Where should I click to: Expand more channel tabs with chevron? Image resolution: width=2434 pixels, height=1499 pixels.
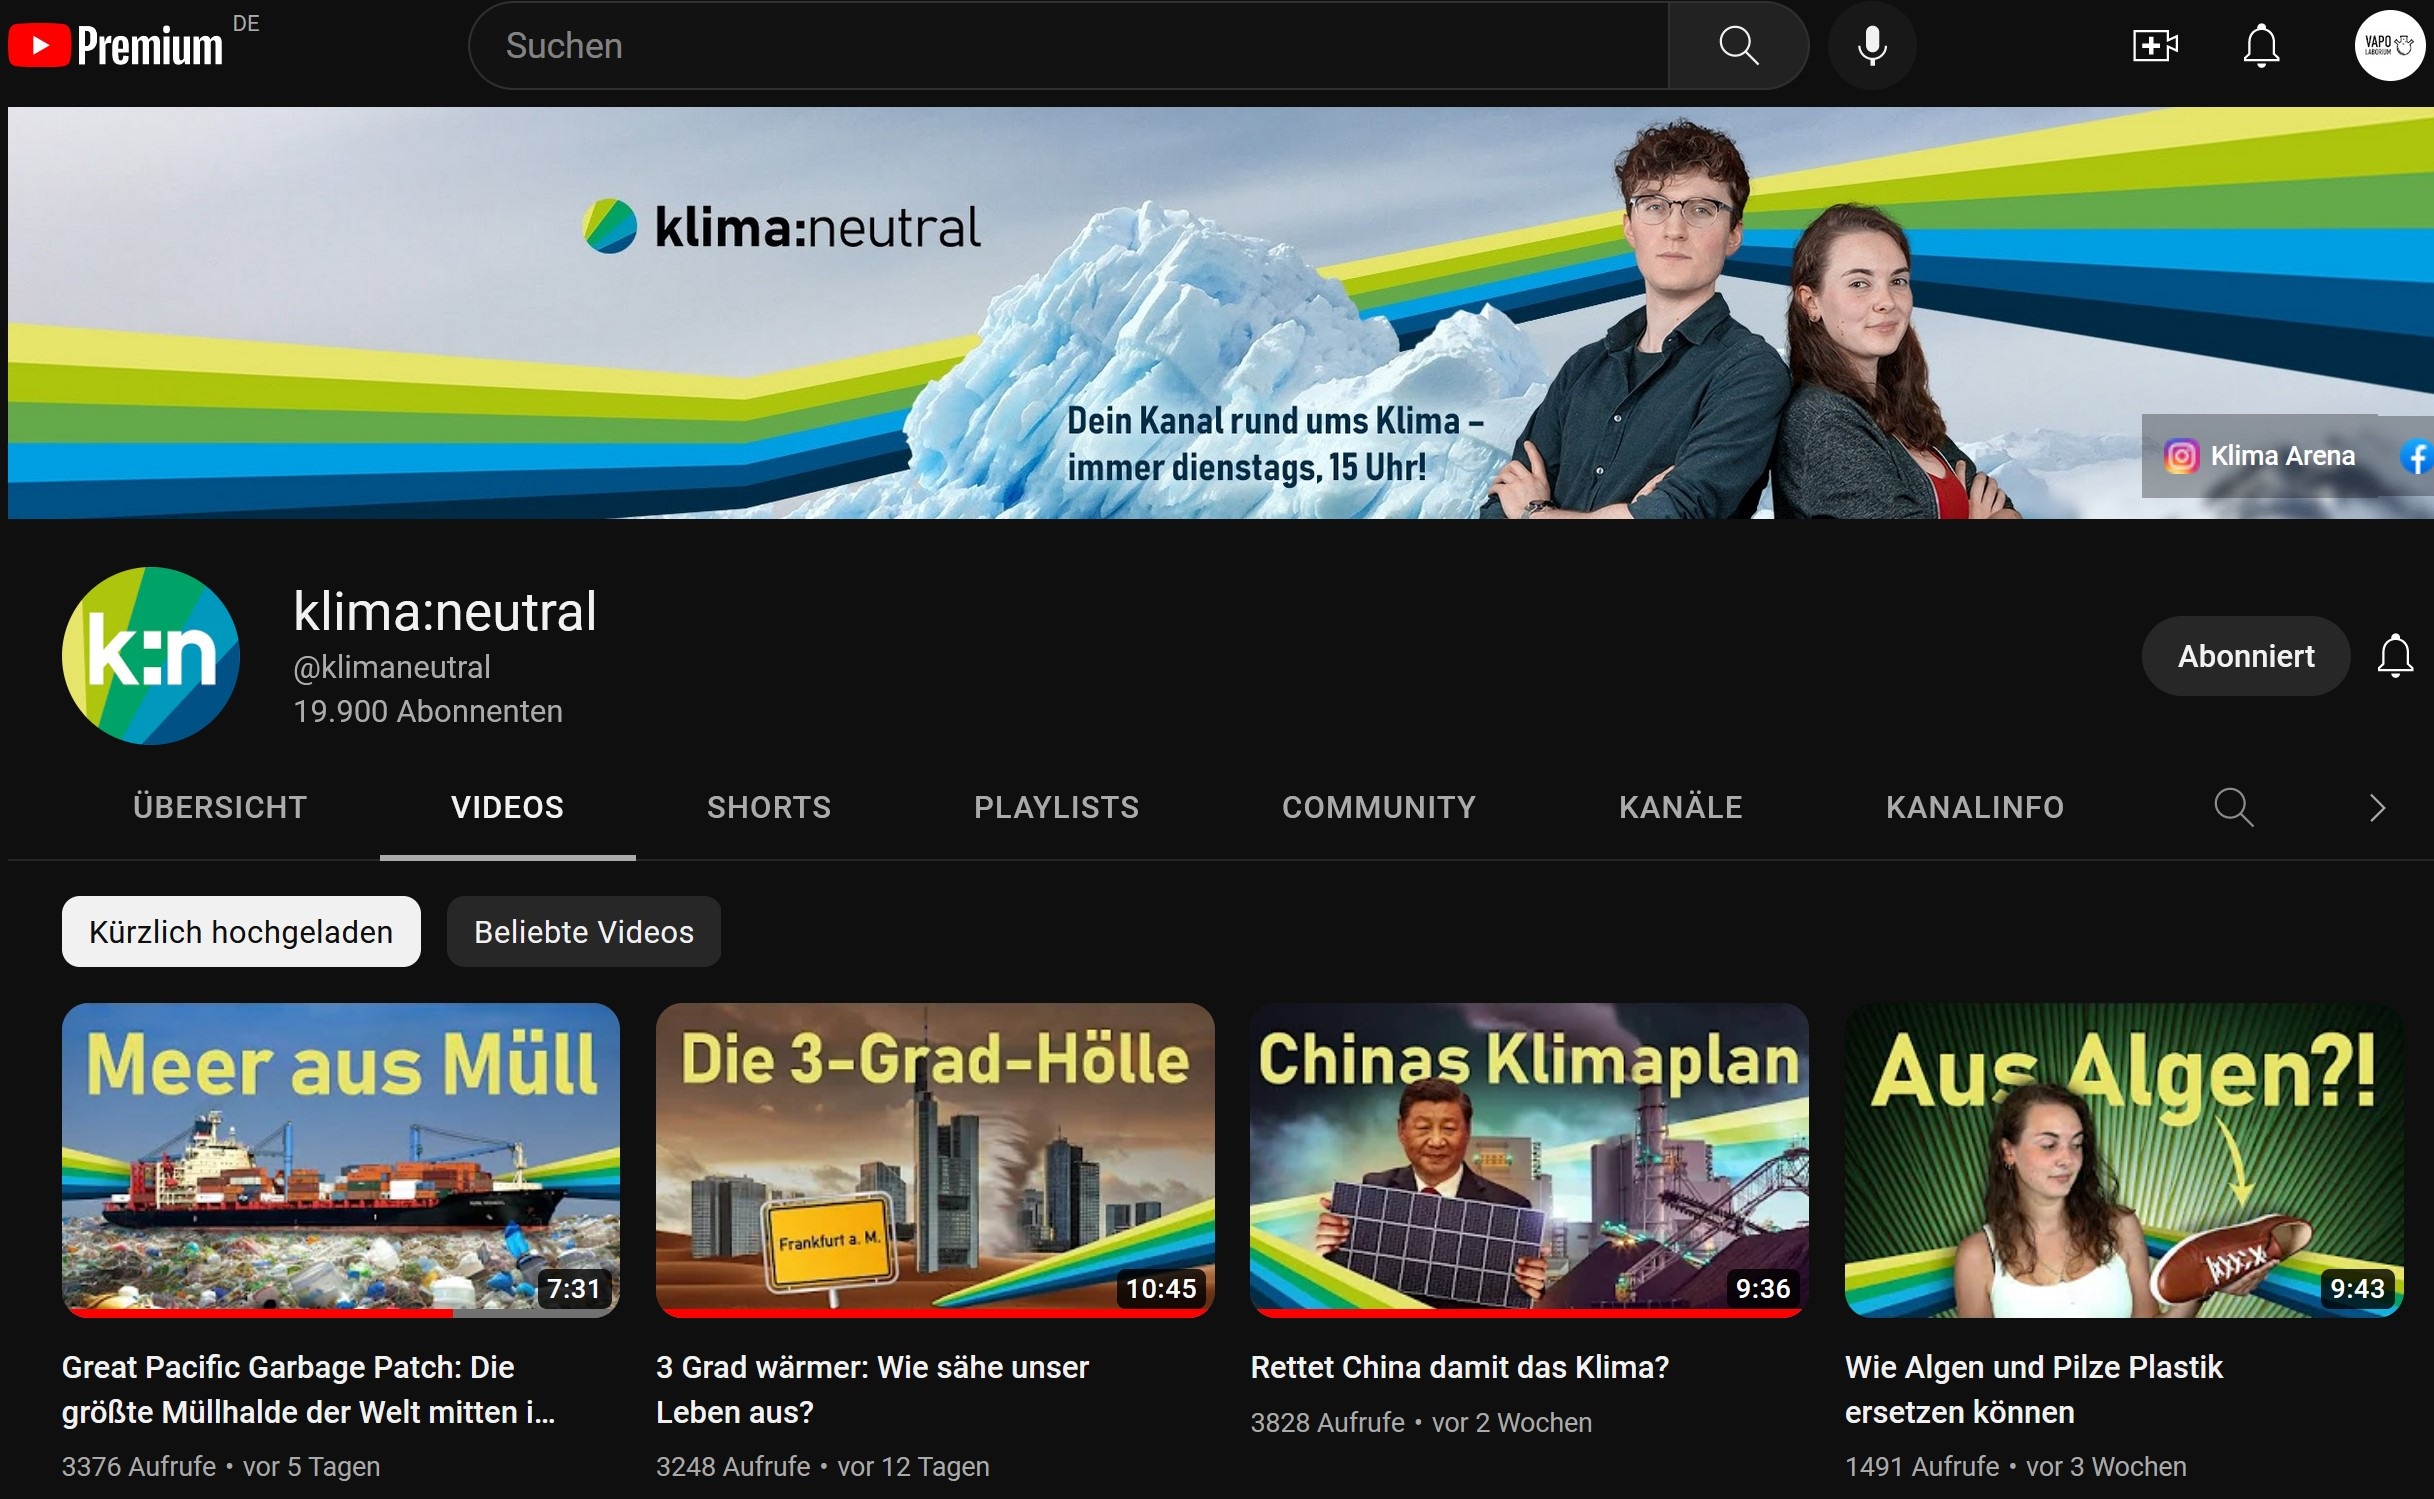click(2377, 807)
